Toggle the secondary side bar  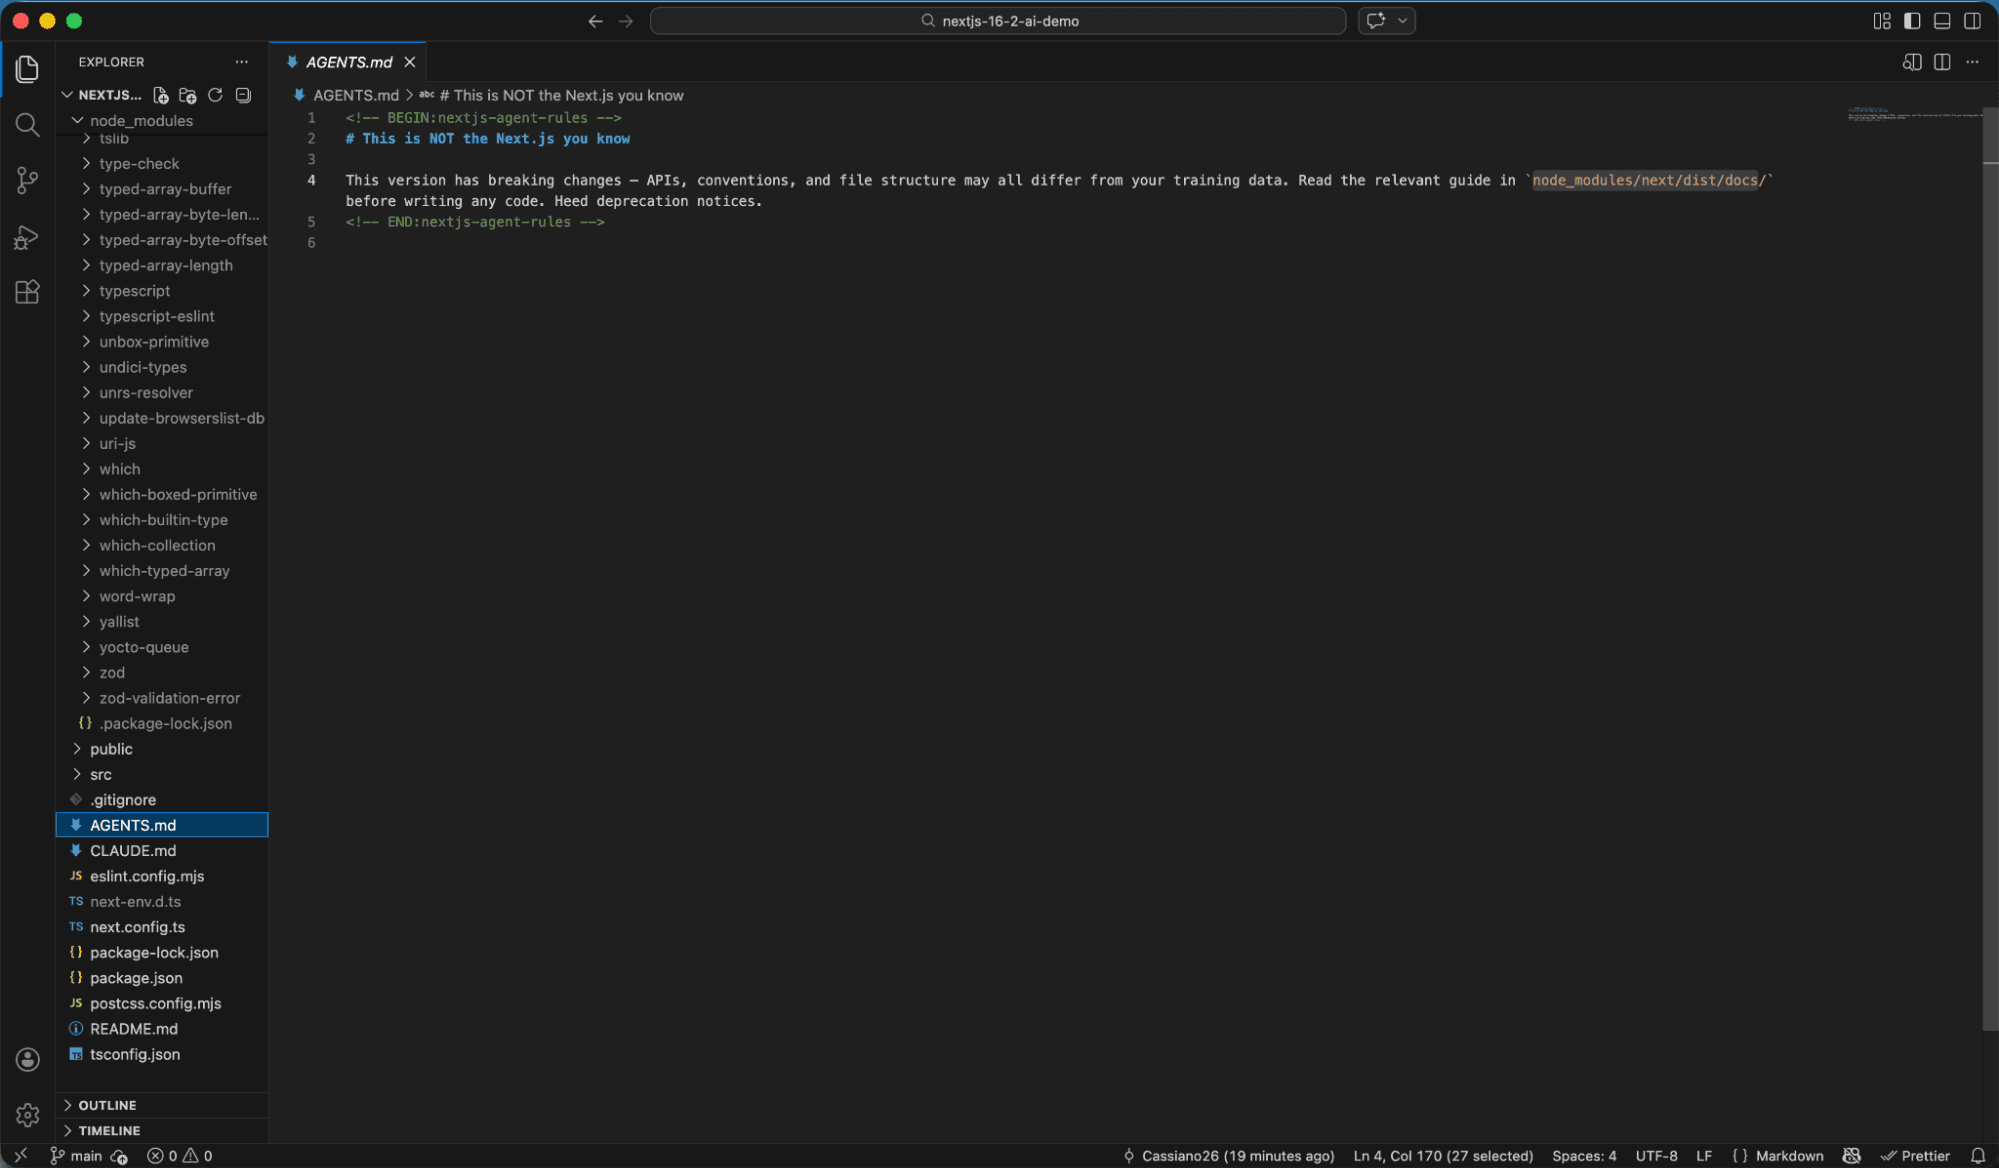click(x=1973, y=21)
